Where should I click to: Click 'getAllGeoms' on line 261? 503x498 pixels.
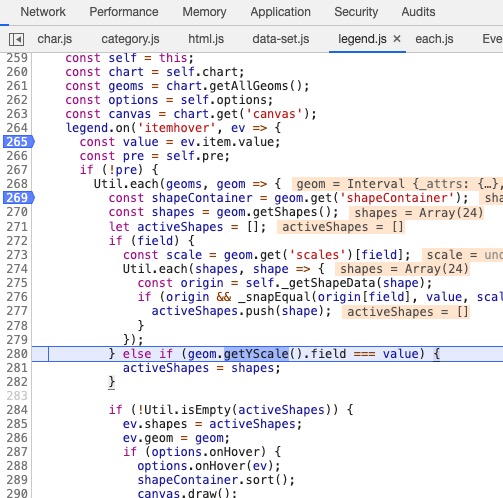point(248,86)
